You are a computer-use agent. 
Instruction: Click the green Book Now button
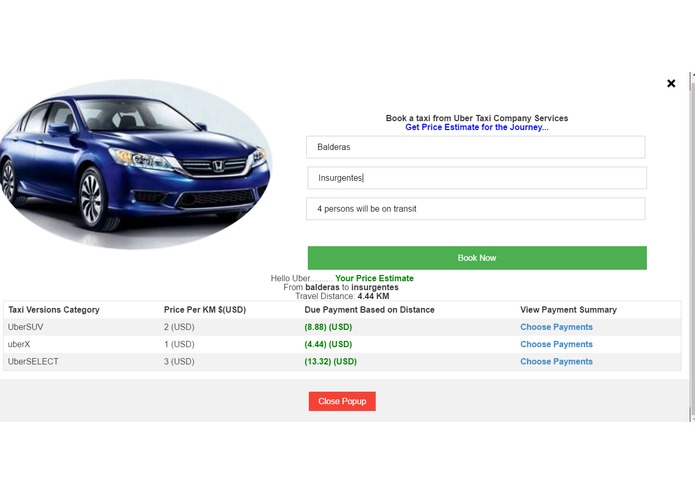pos(477,258)
